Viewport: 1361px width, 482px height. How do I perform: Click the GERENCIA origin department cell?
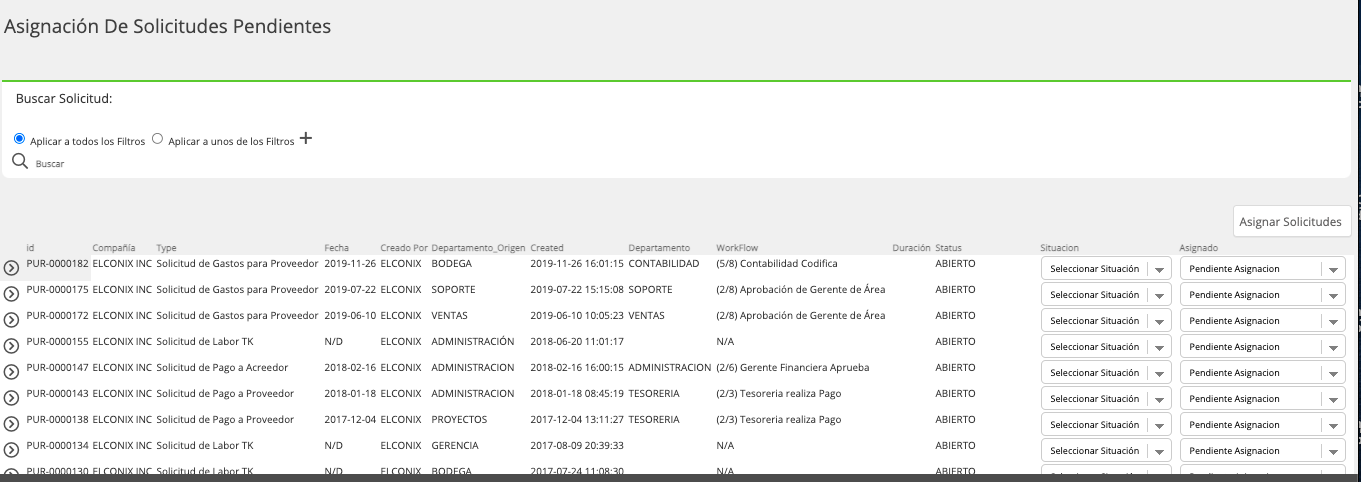tap(455, 445)
